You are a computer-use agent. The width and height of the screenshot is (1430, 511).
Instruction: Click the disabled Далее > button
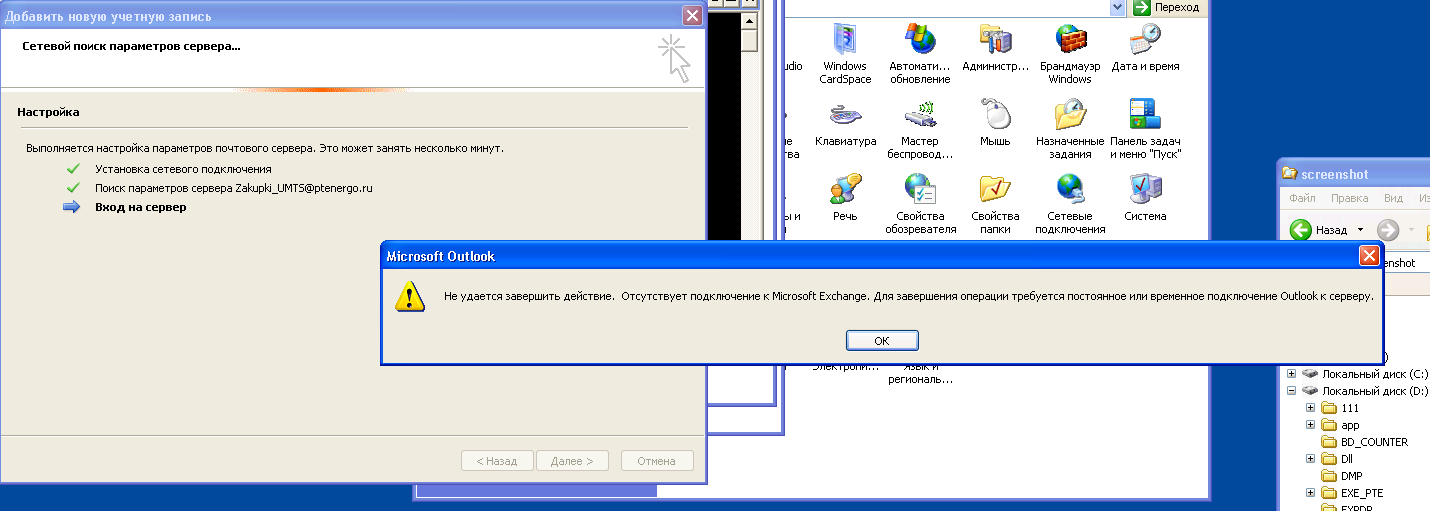tap(572, 461)
